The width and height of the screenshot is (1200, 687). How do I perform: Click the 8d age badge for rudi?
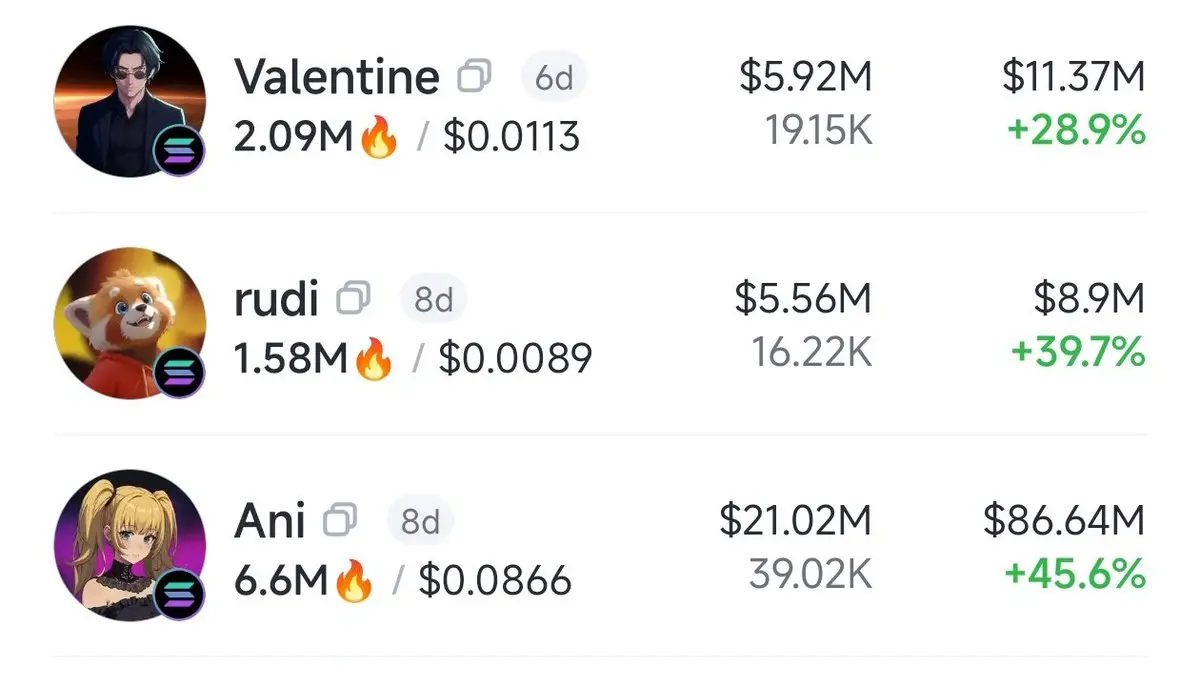[x=433, y=299]
